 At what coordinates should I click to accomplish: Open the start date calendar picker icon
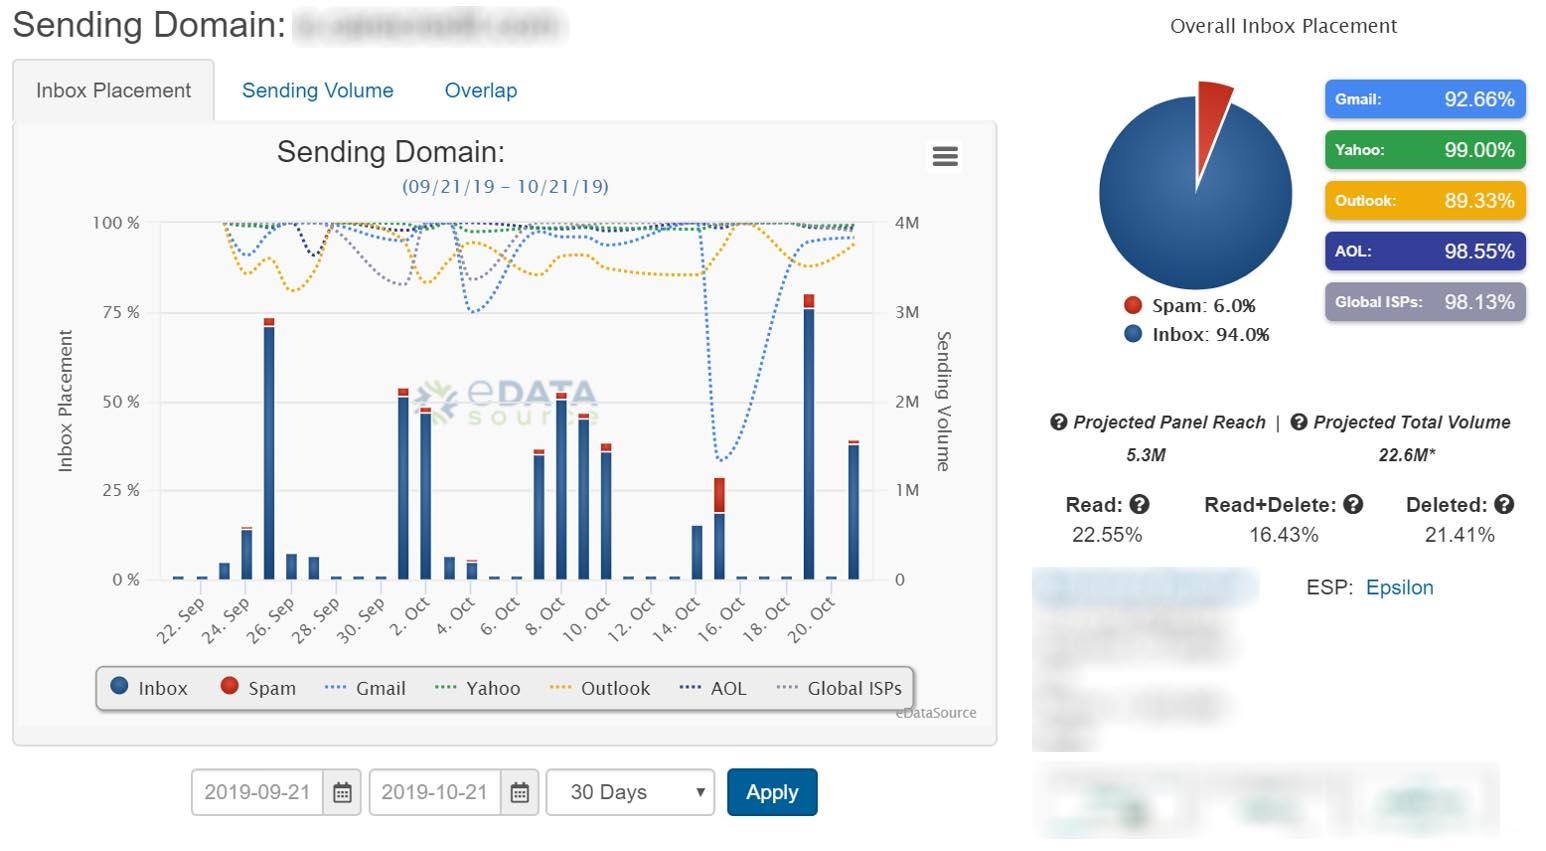coord(342,793)
